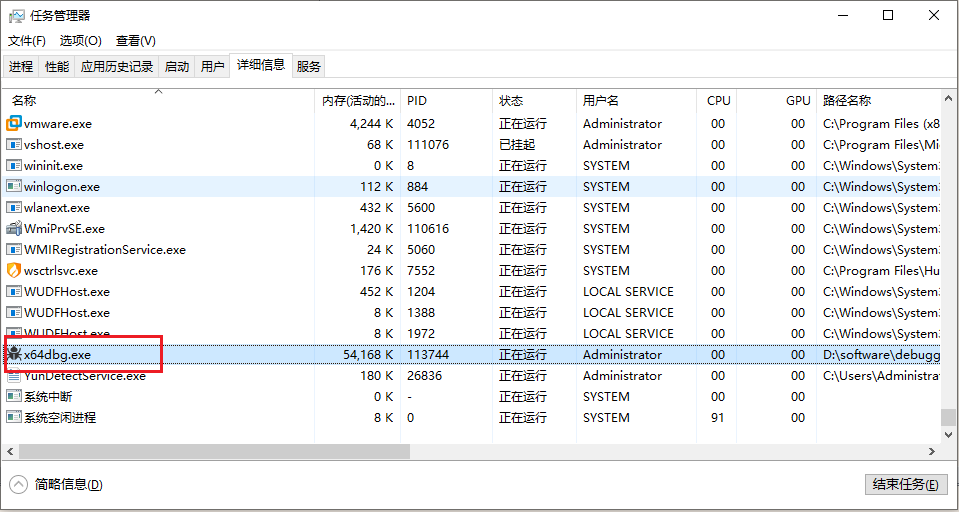Open the 查看(V) menu
This screenshot has height=512, width=959.
[135, 41]
